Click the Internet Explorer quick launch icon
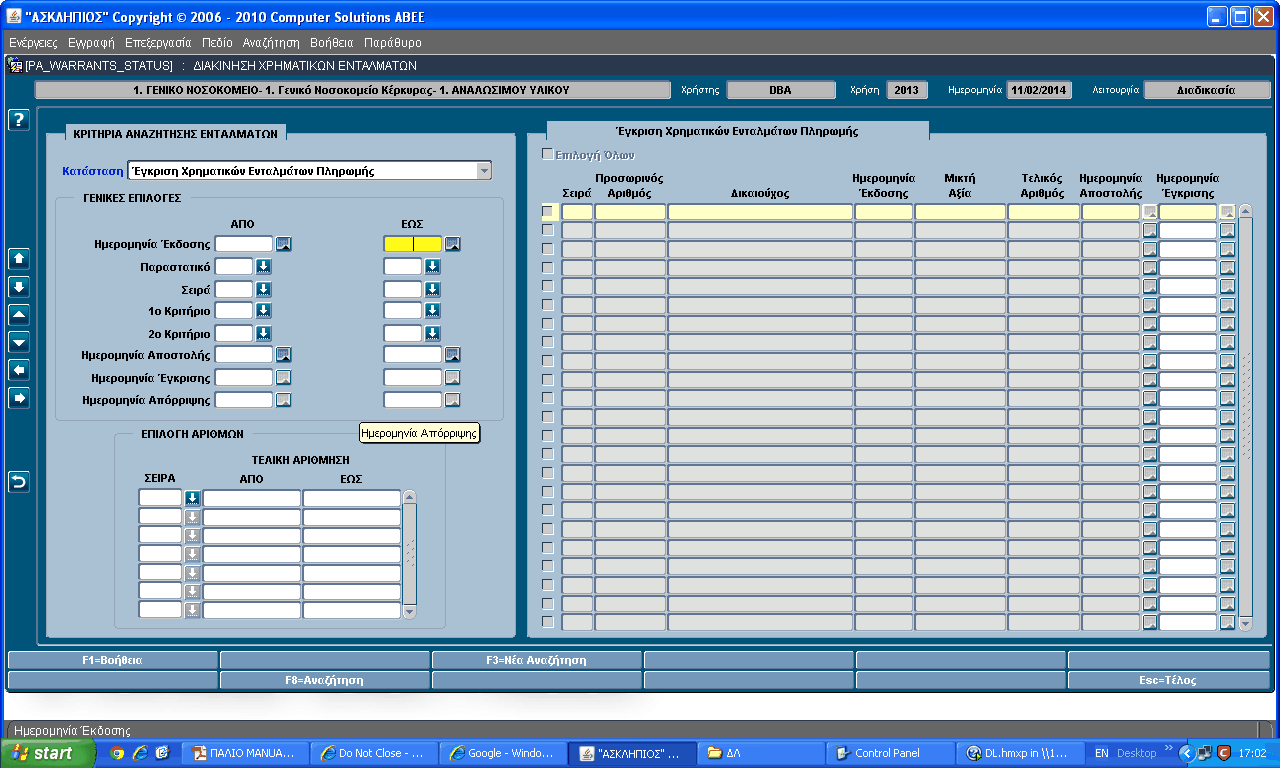Viewport: 1280px width, 768px height. 140,753
